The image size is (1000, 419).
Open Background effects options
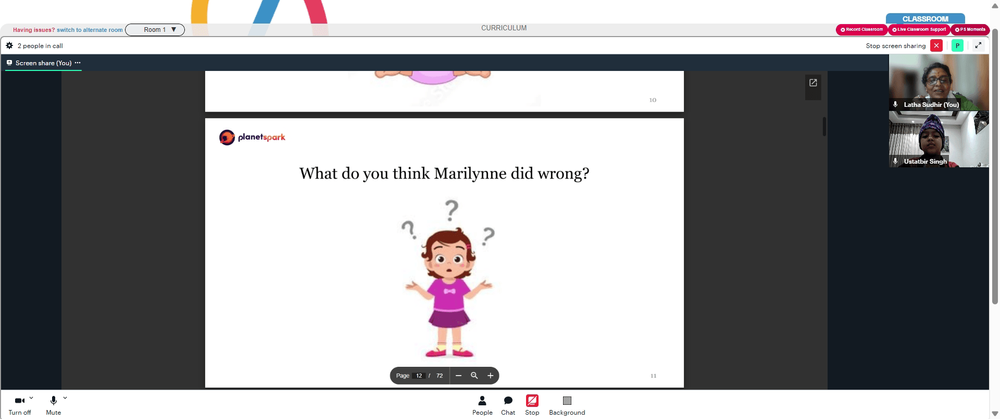[567, 405]
